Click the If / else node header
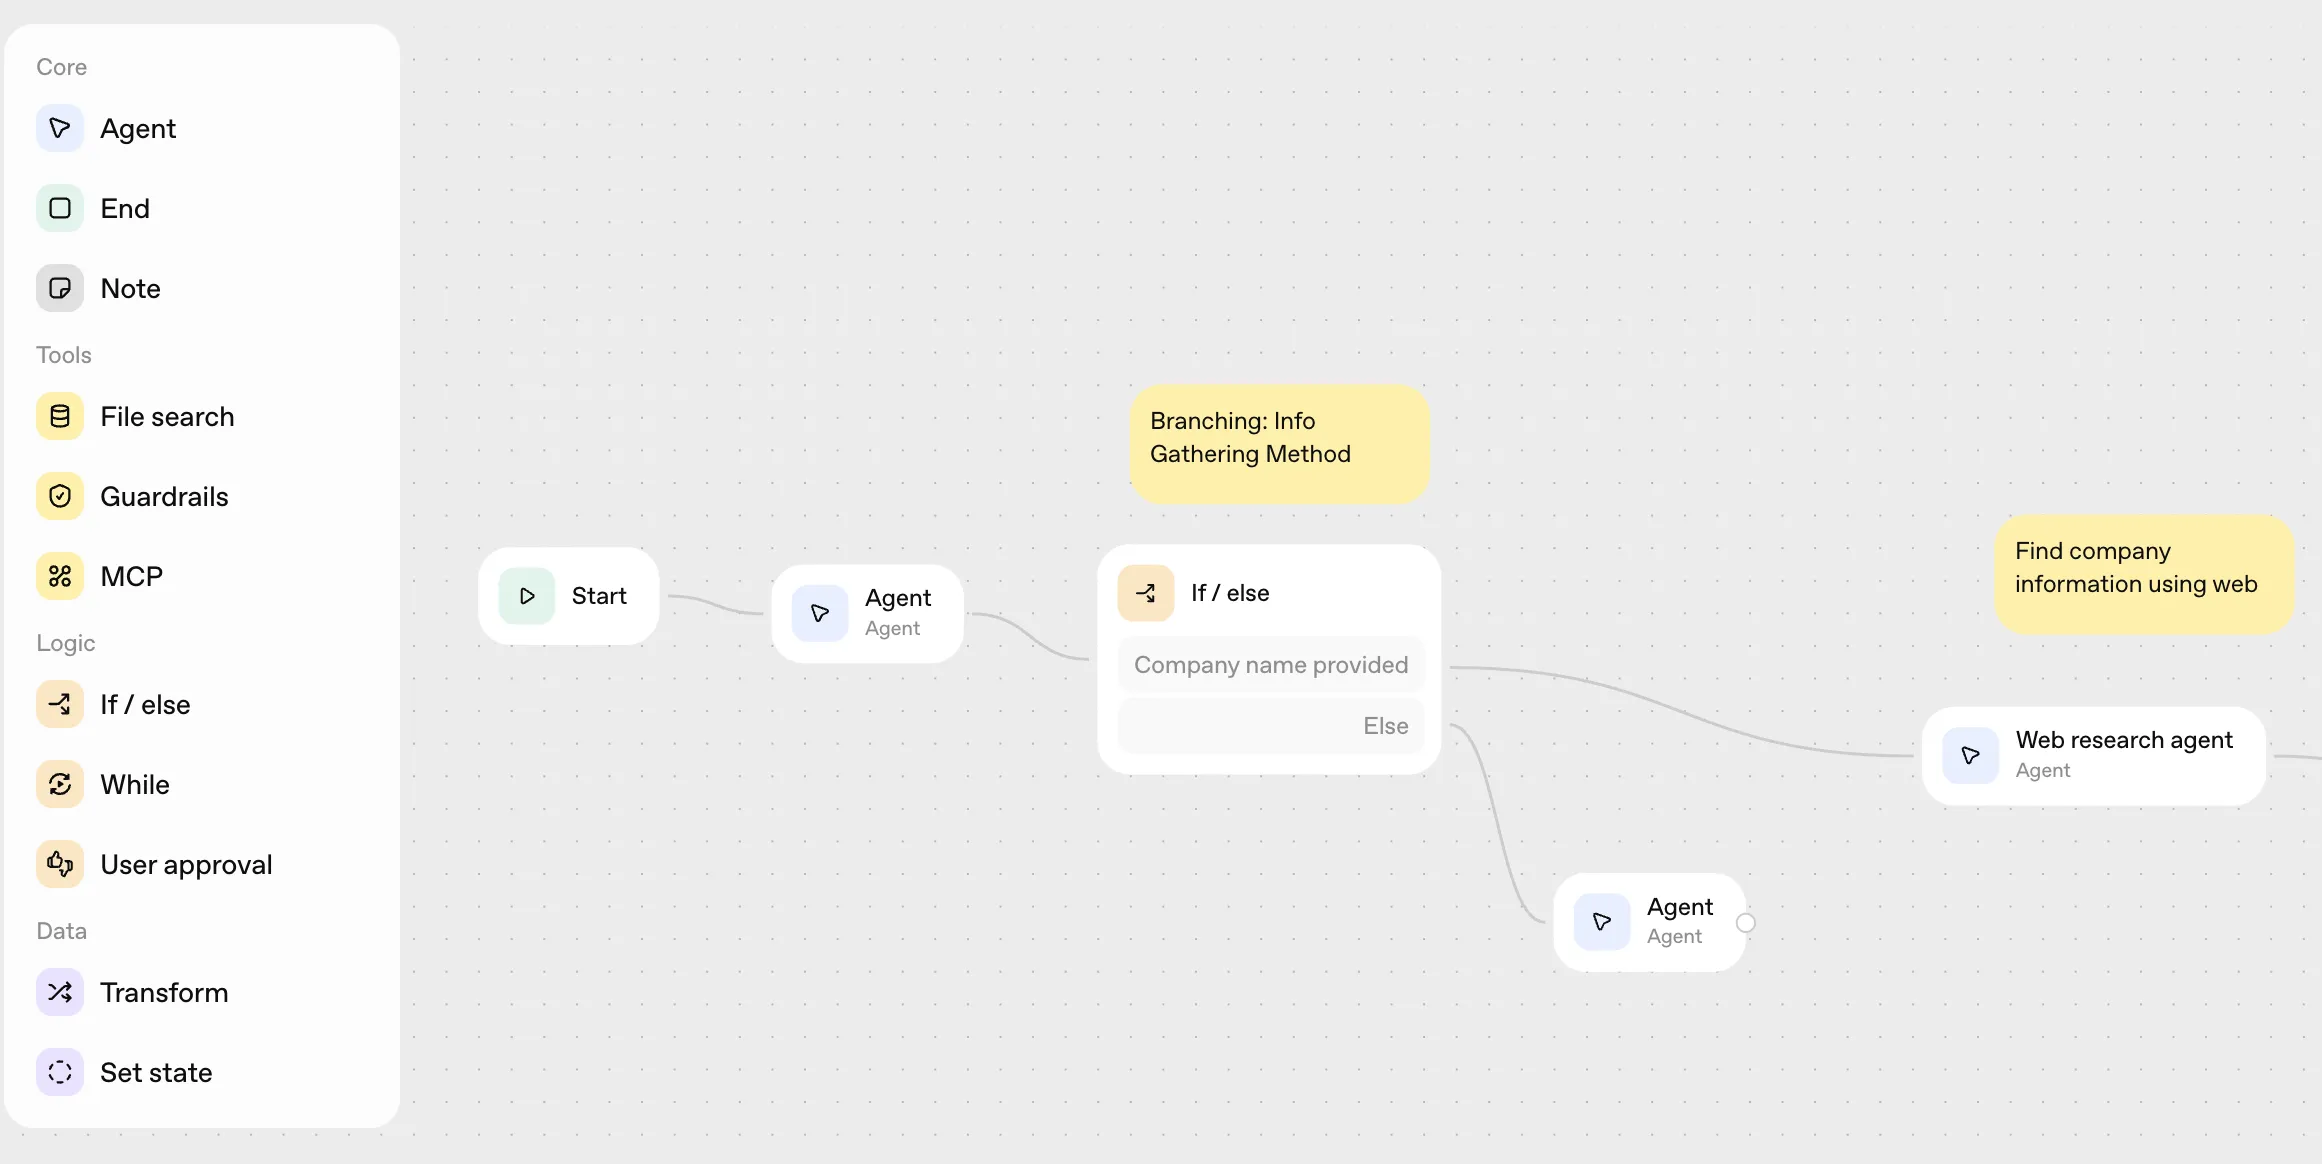The image size is (2322, 1164). click(x=1229, y=593)
